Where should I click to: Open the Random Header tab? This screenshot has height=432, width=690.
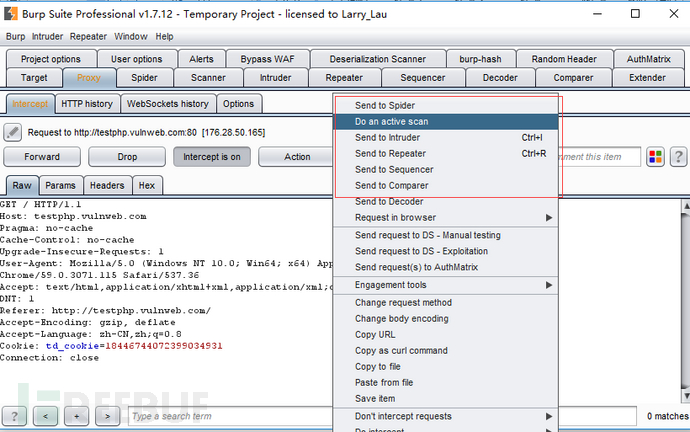pos(564,59)
